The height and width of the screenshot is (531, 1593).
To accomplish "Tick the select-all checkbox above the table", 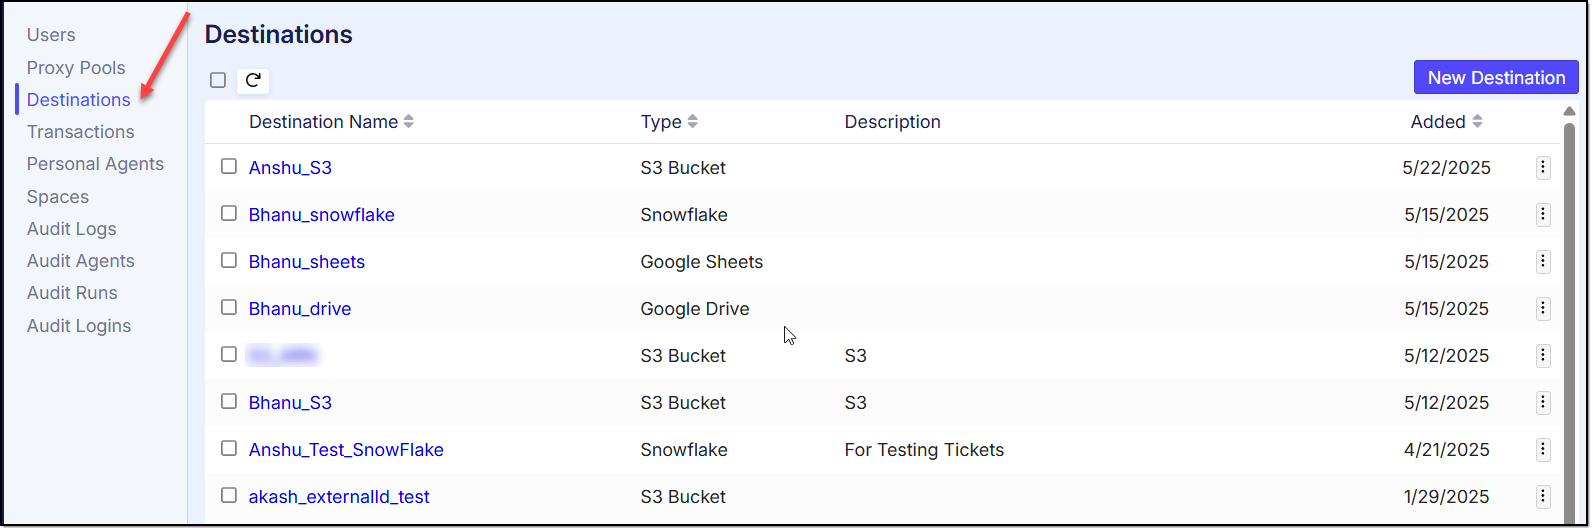I will click(x=218, y=80).
